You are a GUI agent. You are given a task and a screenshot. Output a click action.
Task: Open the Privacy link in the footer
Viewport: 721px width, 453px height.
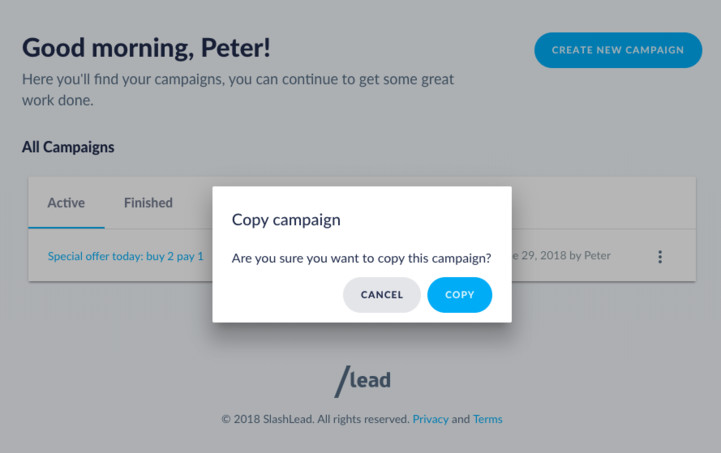click(x=430, y=419)
